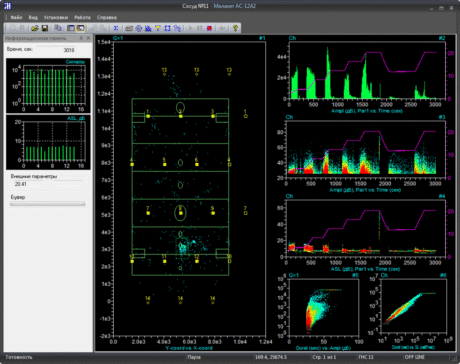Pin the information panel with pin icon
The width and height of the screenshot is (460, 364).
click(81, 38)
